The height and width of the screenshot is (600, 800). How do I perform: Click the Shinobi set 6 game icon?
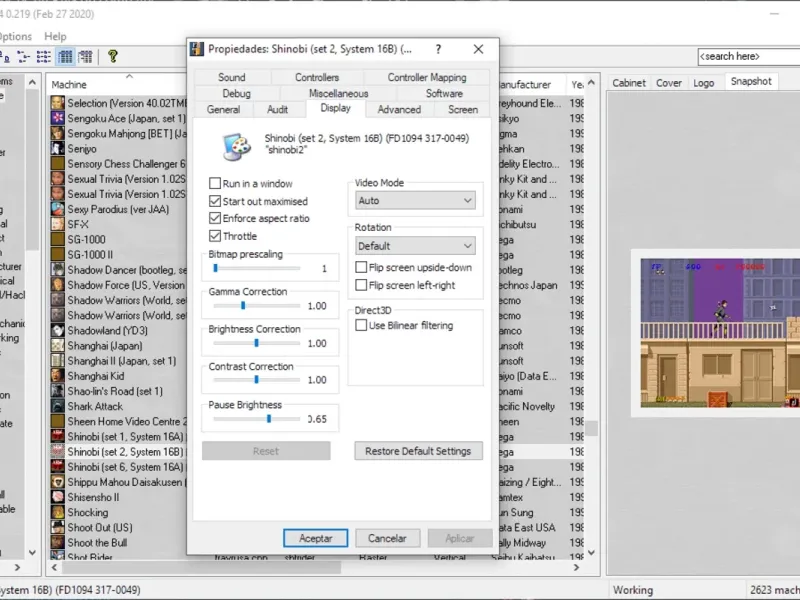tap(58, 467)
